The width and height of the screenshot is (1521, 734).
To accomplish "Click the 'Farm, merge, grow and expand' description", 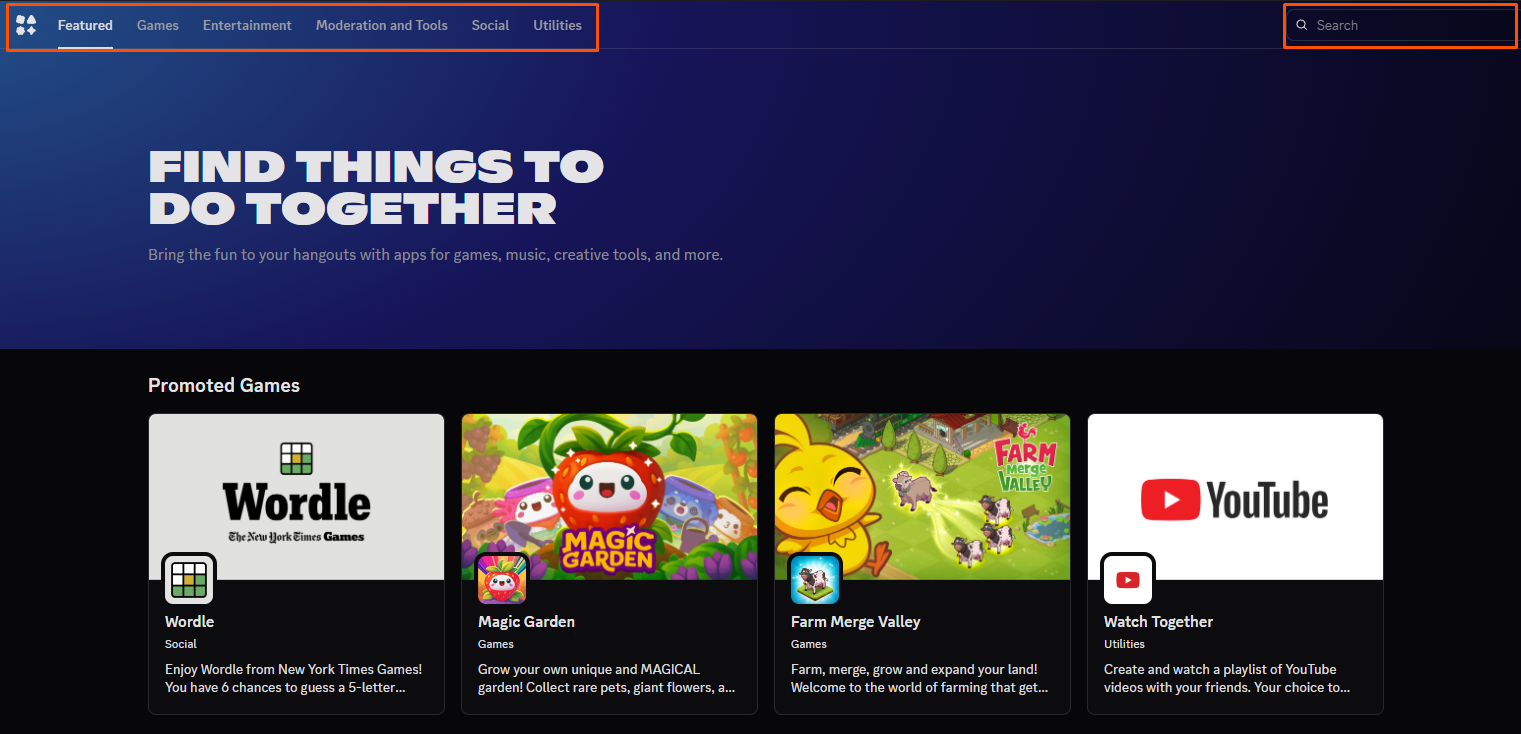I will click(x=920, y=678).
